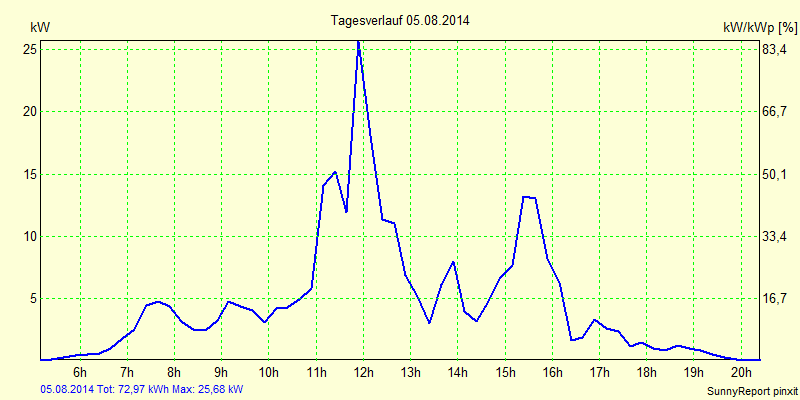Click the '18h' time axis label

[x=647, y=371]
